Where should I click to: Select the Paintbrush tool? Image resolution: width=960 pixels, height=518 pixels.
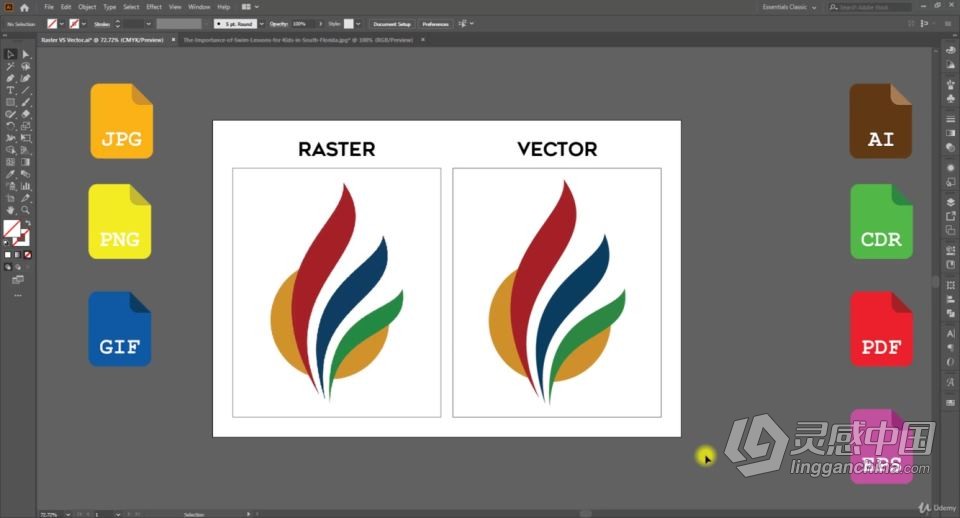click(26, 102)
